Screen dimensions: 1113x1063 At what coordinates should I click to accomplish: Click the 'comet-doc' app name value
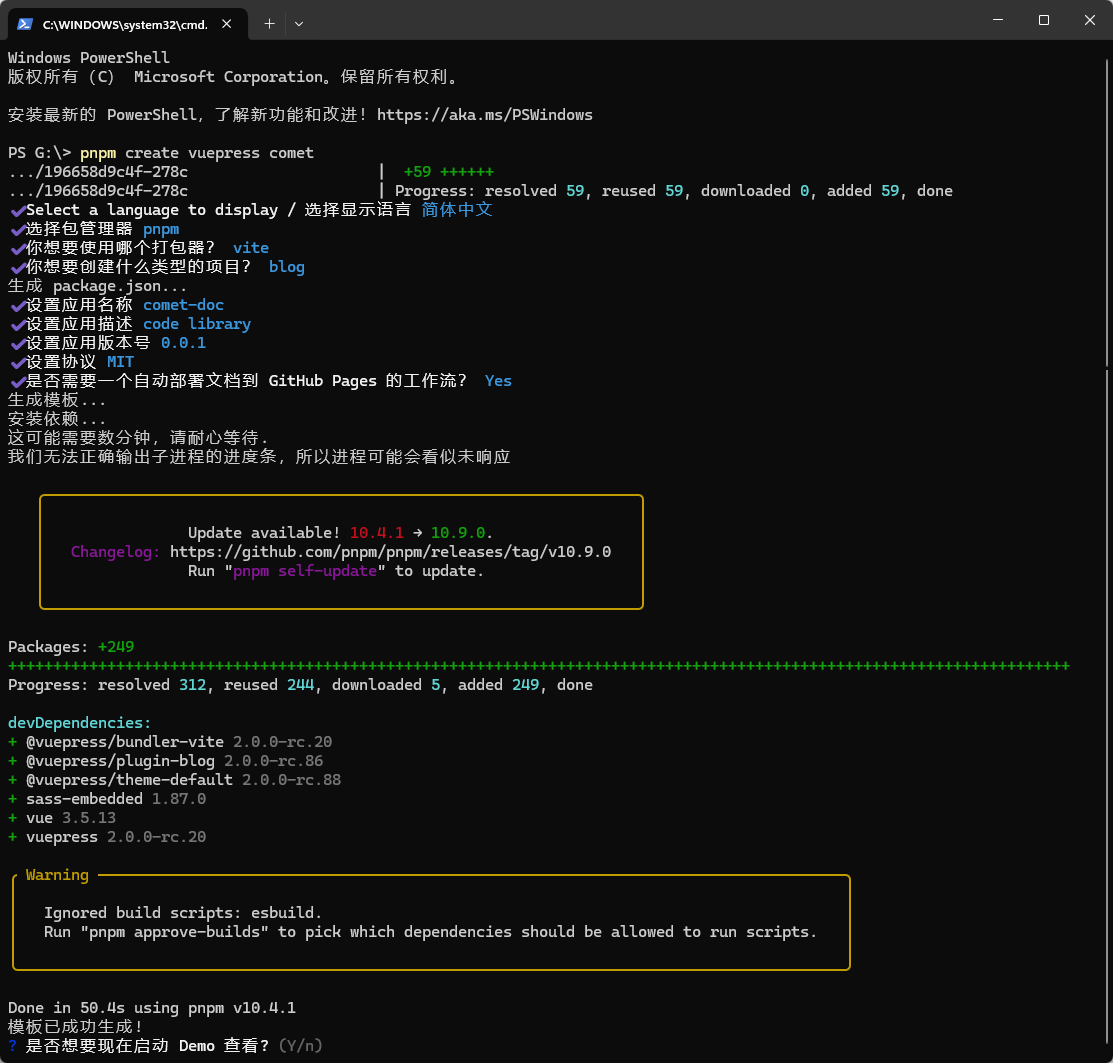pyautogui.click(x=183, y=305)
